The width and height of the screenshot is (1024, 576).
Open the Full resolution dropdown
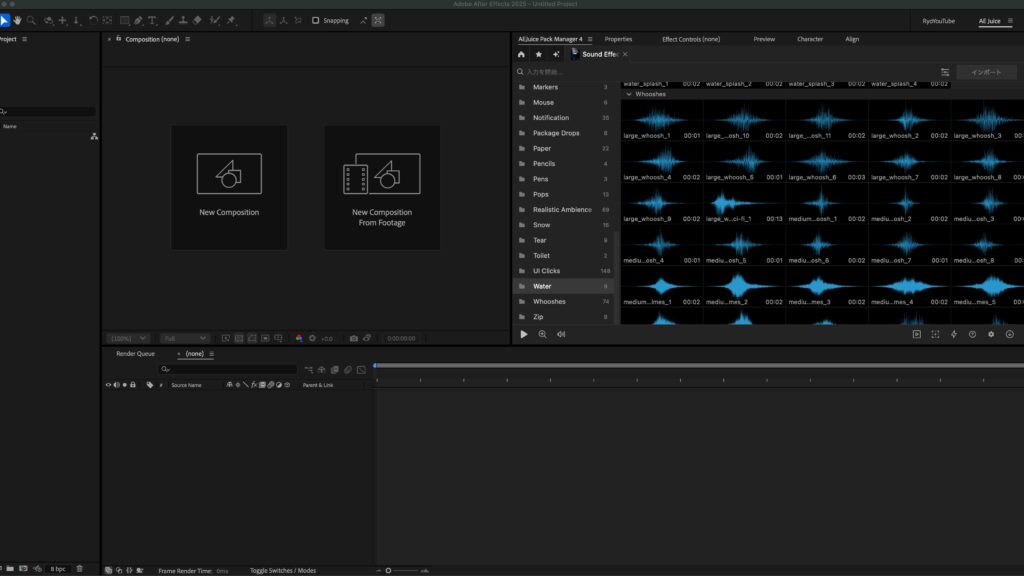[184, 338]
